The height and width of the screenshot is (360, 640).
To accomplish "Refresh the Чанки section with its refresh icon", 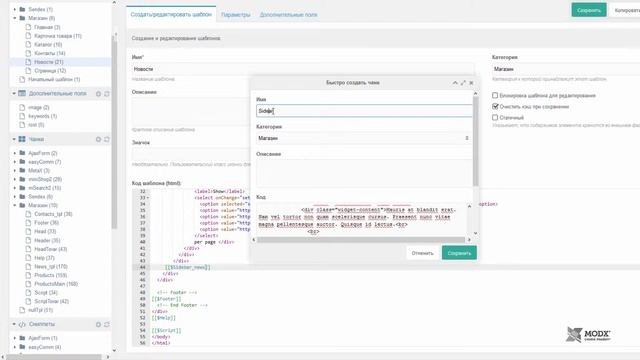I will point(107,140).
